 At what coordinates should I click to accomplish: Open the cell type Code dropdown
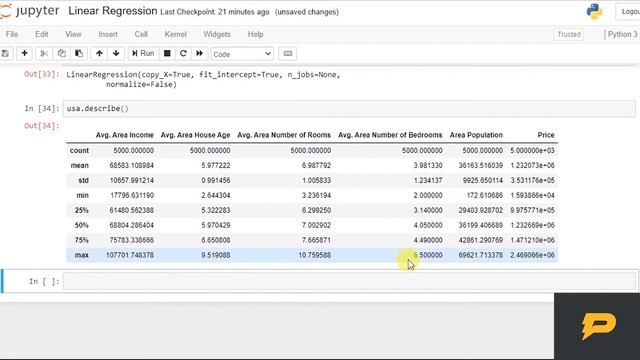(x=242, y=54)
